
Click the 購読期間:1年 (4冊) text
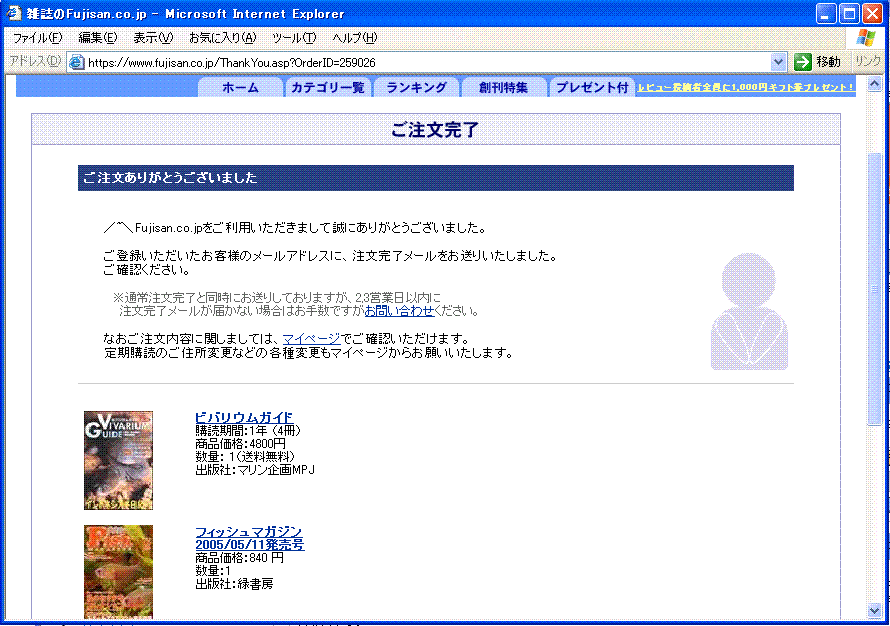tap(248, 431)
